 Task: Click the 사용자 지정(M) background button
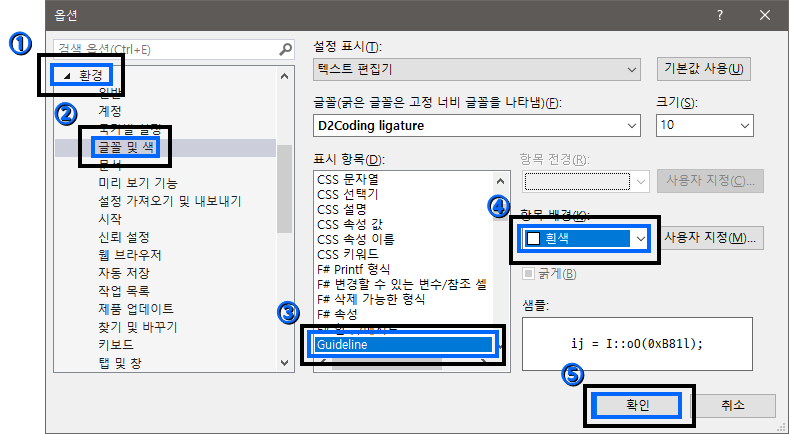[x=711, y=238]
